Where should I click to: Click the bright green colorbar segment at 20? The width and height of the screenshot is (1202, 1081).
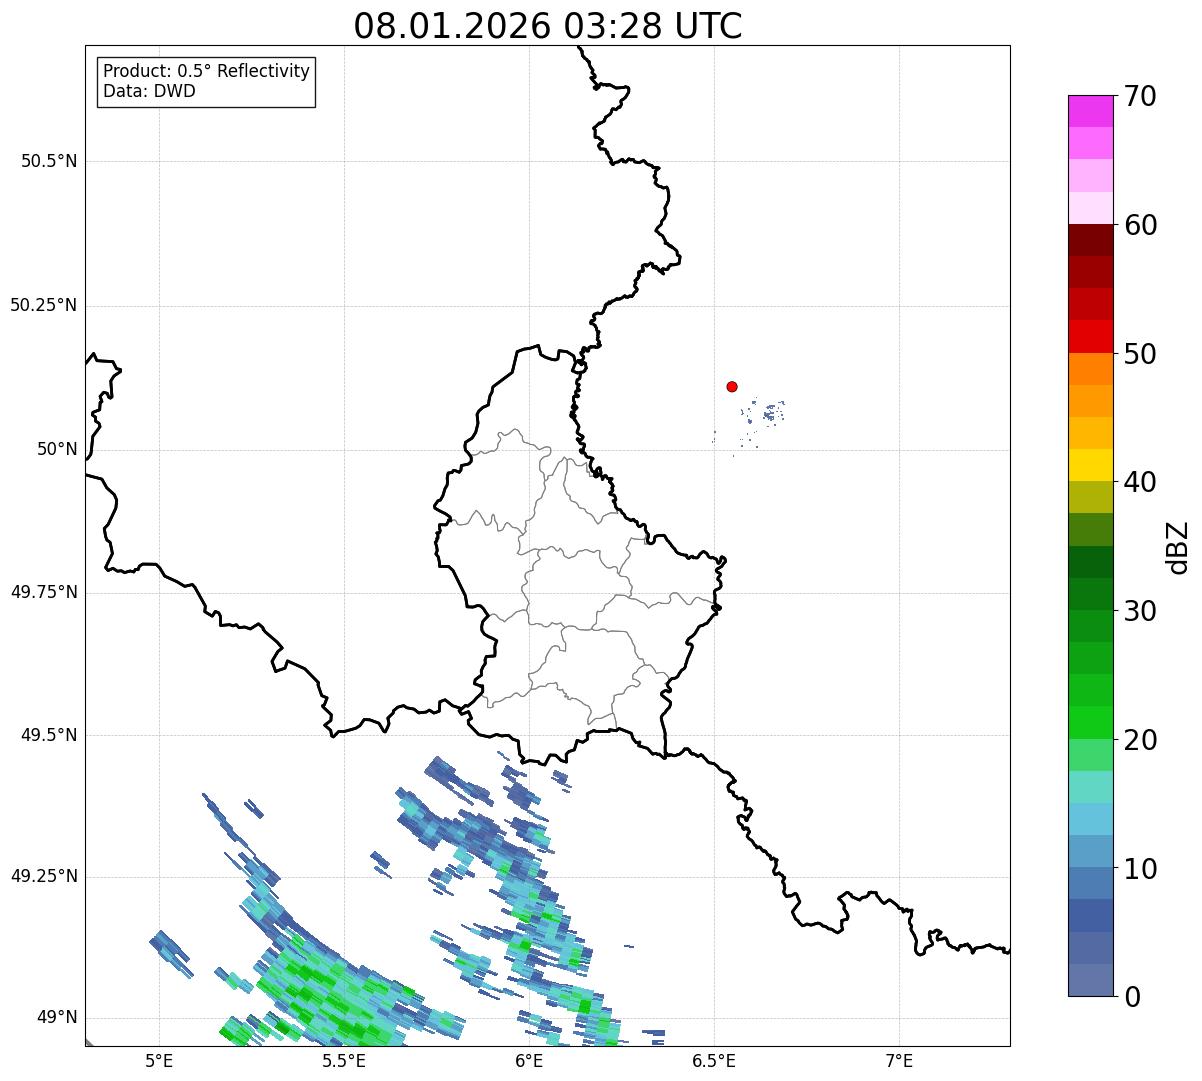click(x=1090, y=723)
